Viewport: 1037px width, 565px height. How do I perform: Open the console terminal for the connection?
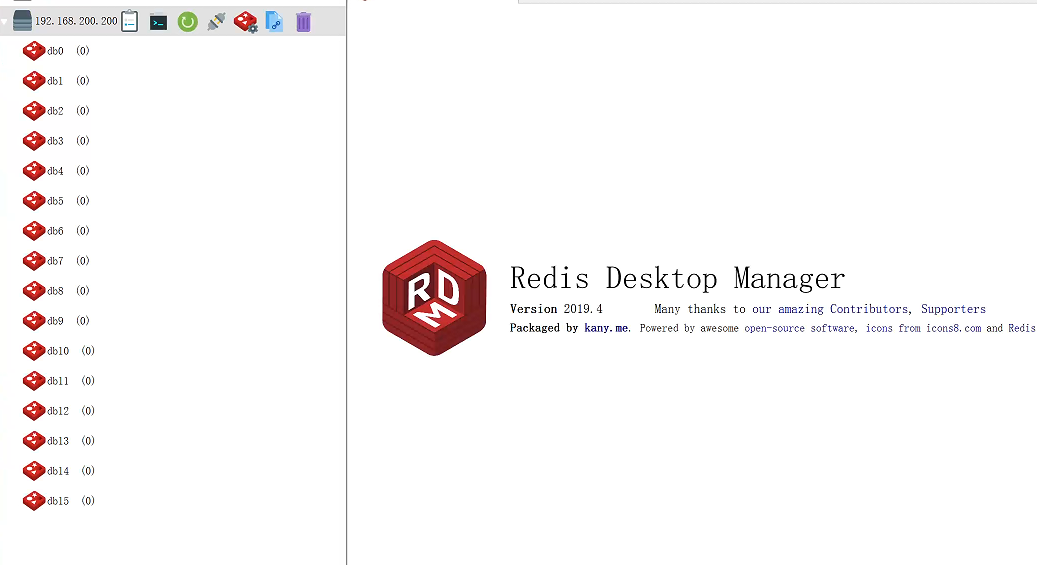pos(158,22)
